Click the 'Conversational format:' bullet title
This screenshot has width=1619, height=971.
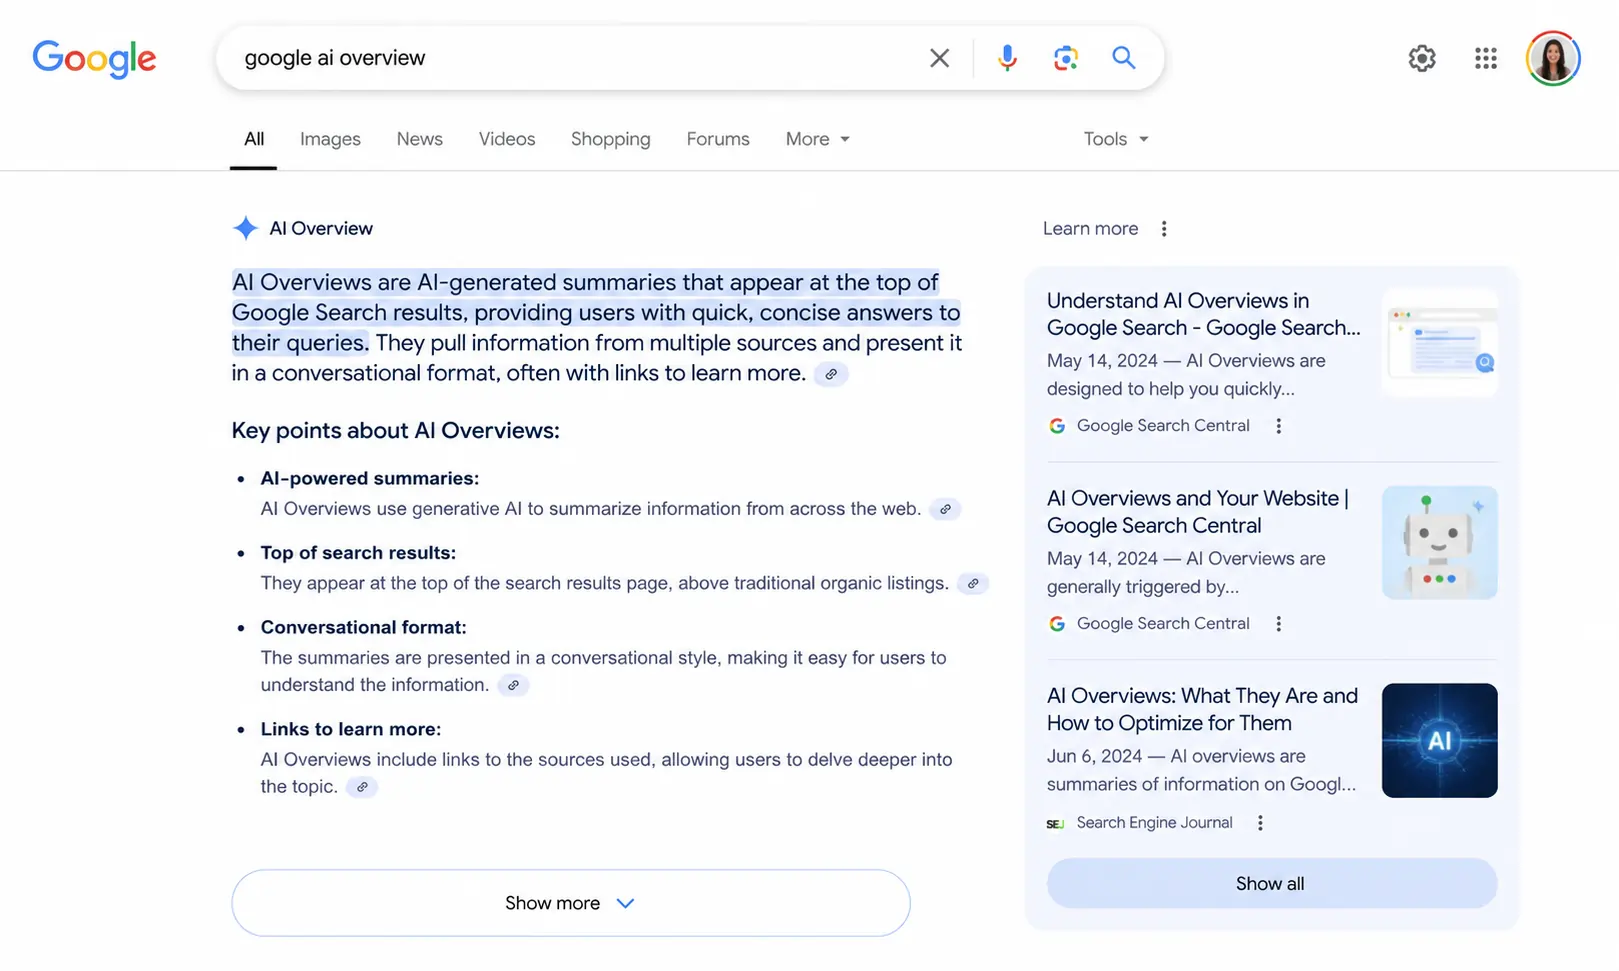(364, 628)
